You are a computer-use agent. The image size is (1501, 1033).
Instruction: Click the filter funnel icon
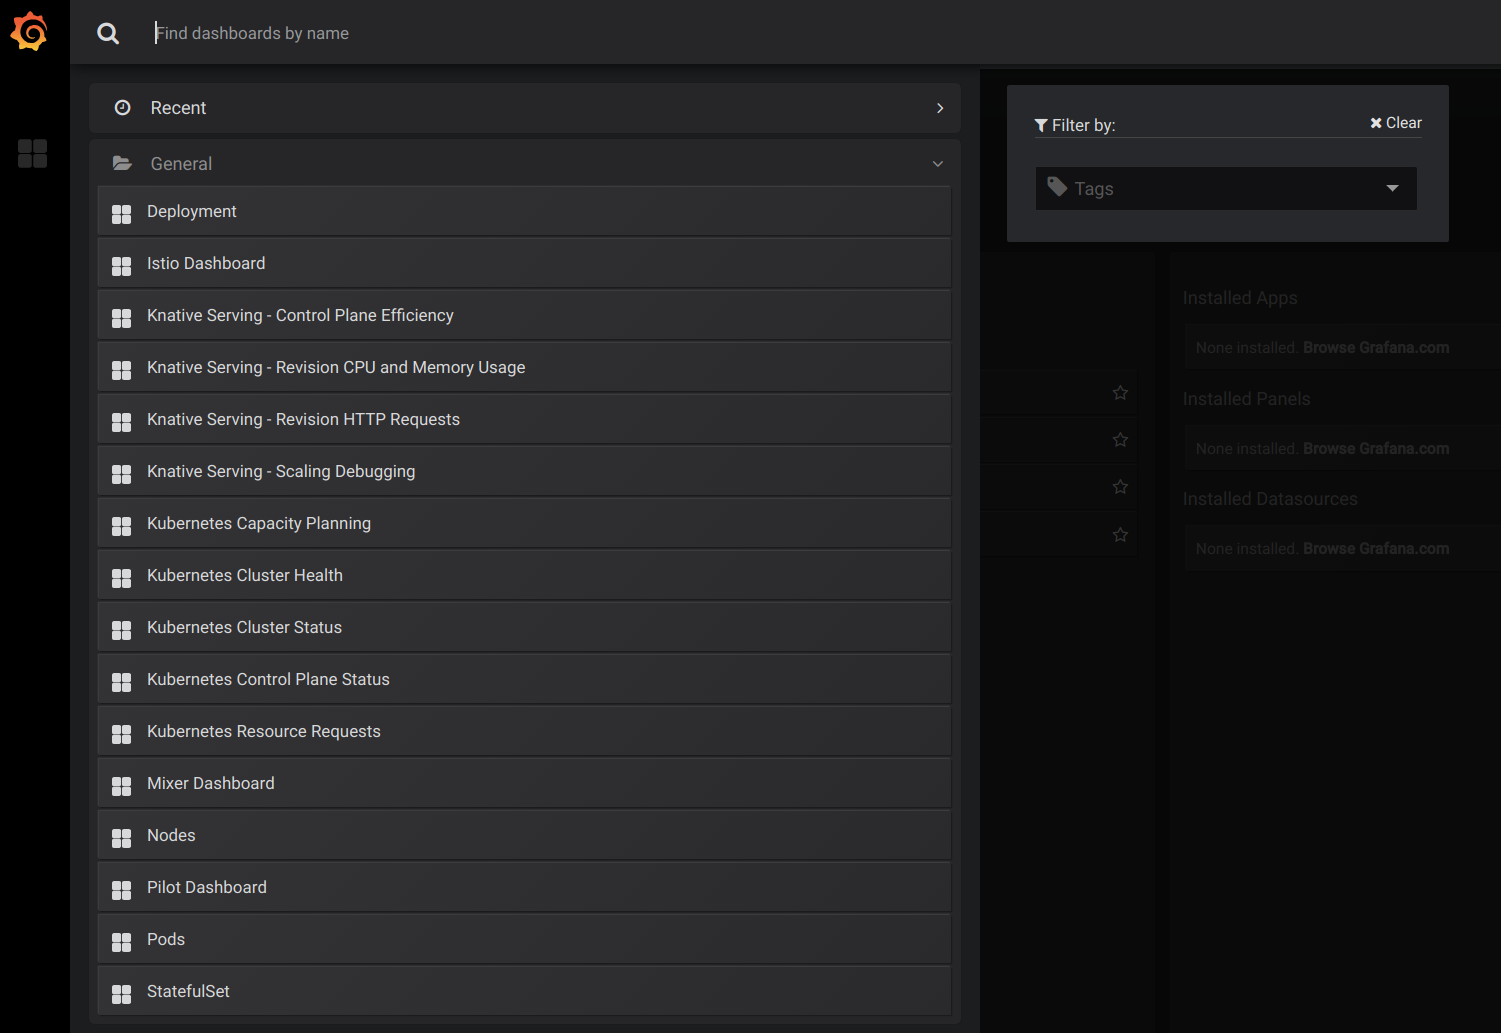point(1041,125)
